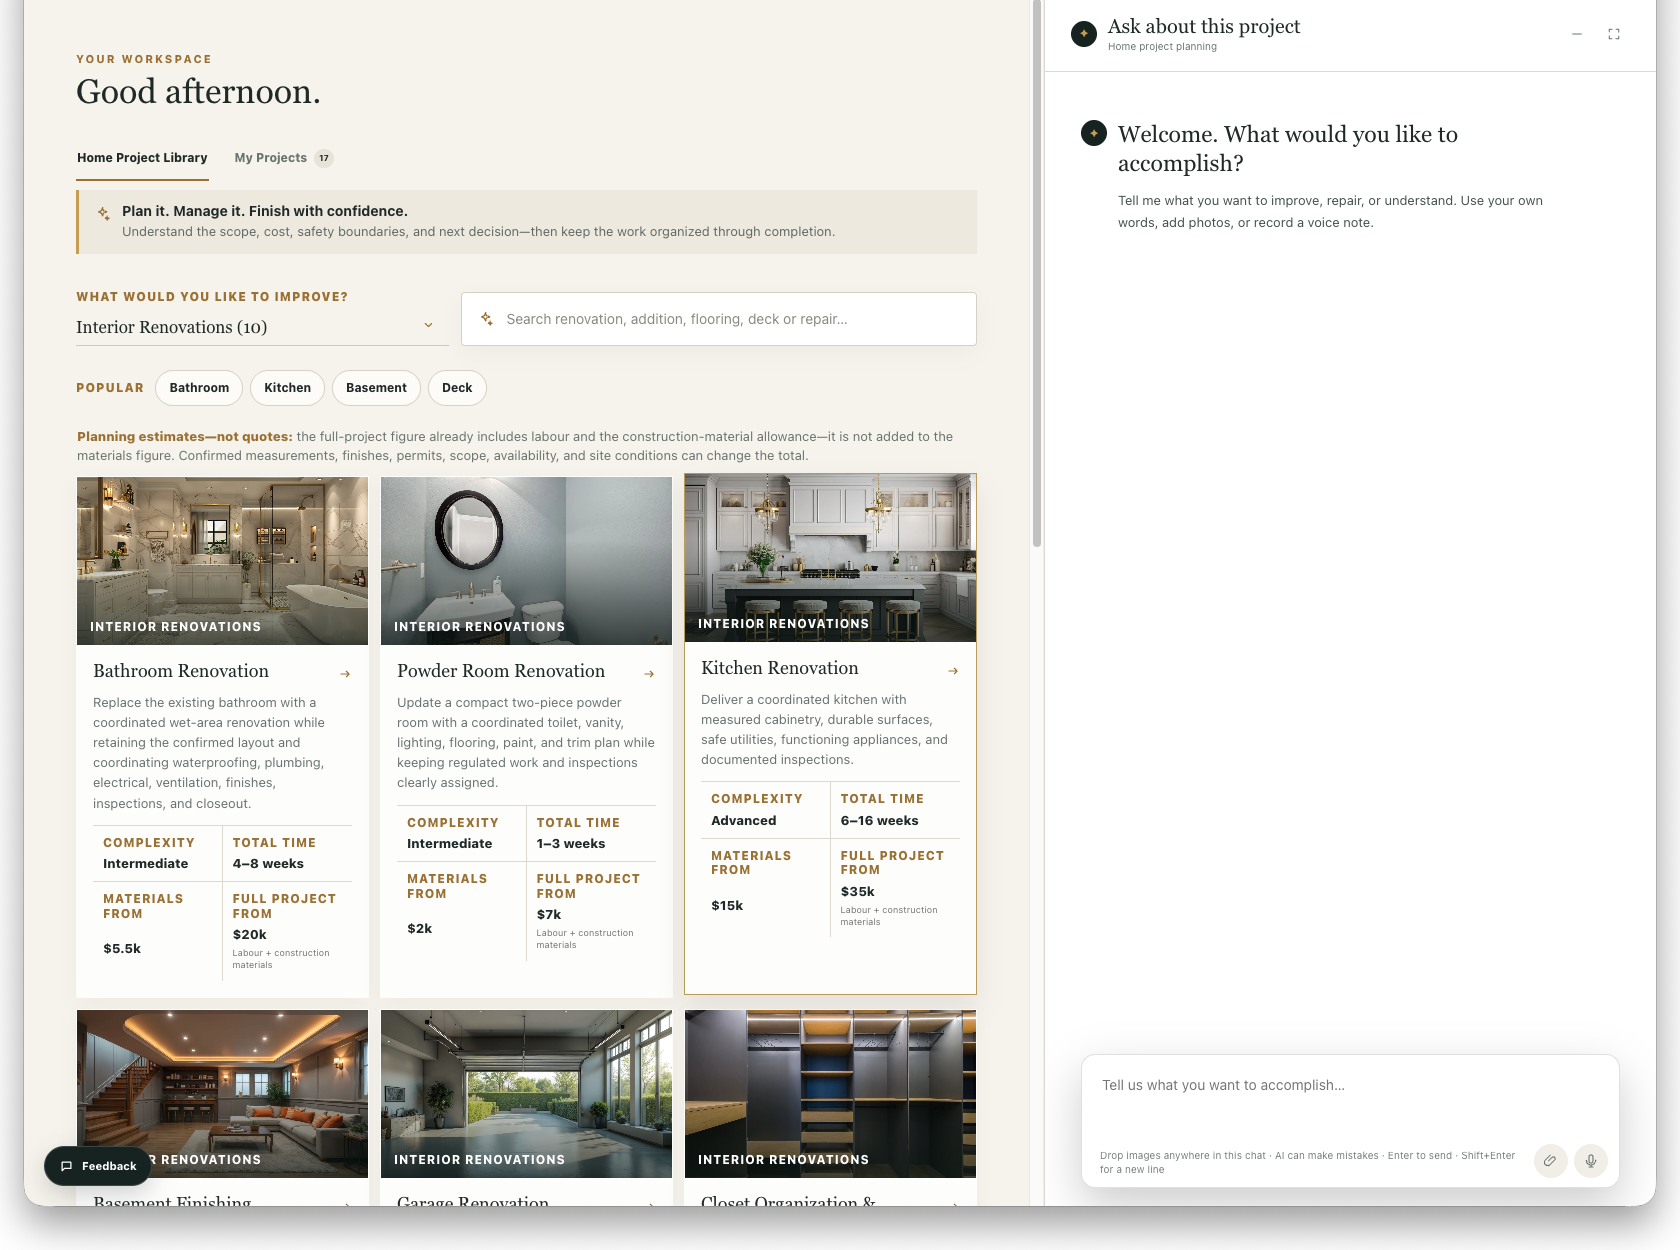Viewport: 1680px width, 1250px height.
Task: Filter by the Bathroom popular chip
Action: point(199,388)
